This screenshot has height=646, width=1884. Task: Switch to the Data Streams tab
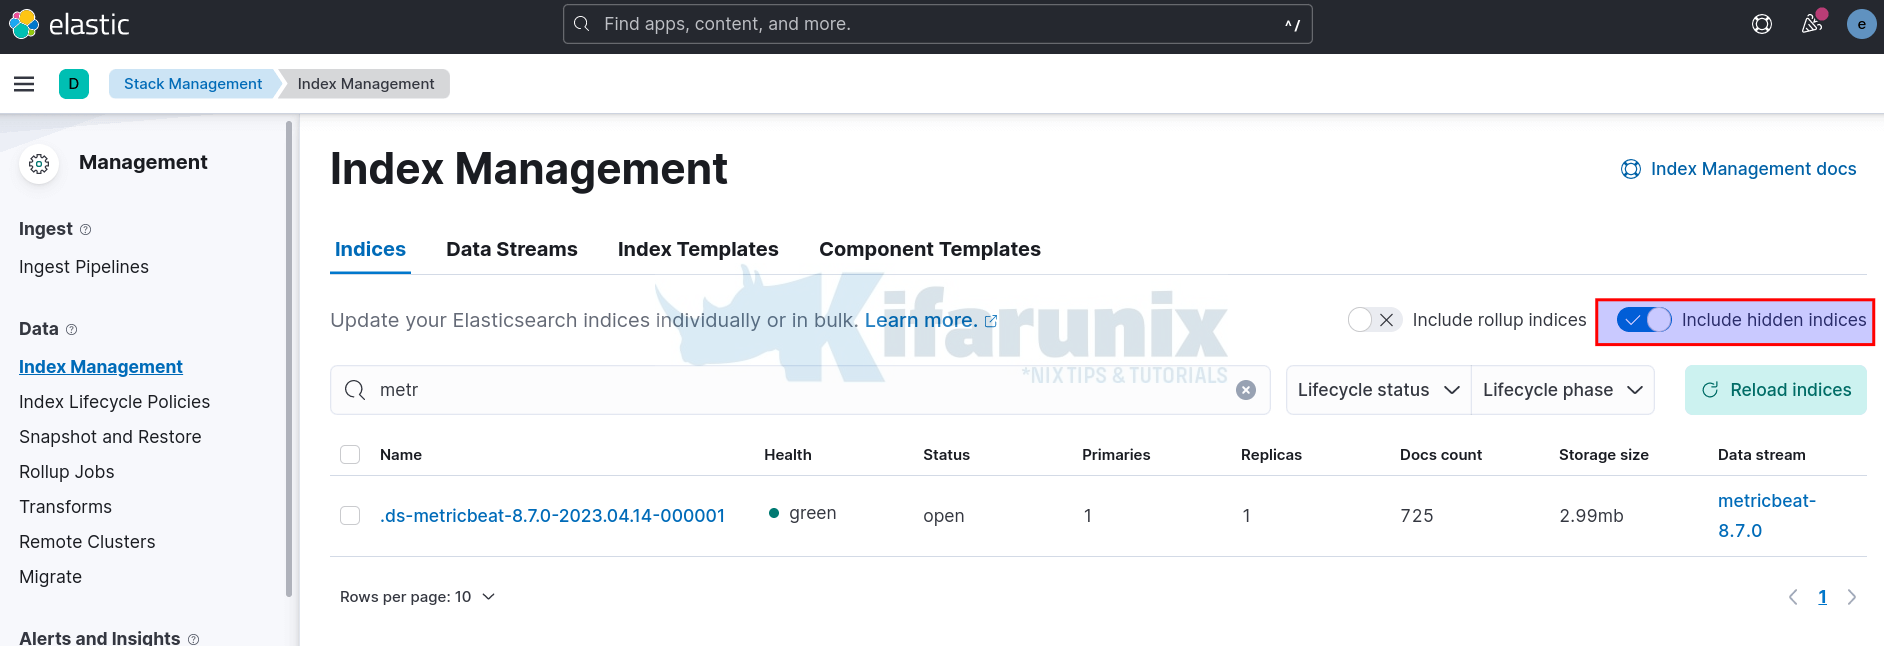[512, 250]
